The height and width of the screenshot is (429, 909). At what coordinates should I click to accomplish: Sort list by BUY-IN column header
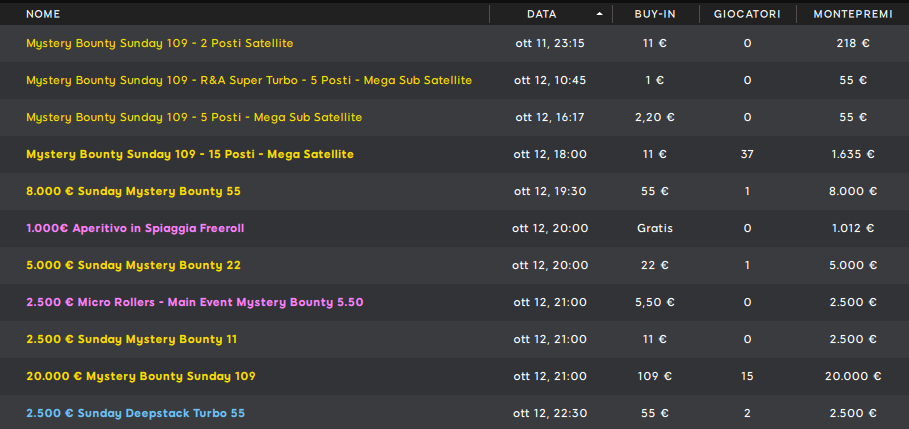(655, 14)
